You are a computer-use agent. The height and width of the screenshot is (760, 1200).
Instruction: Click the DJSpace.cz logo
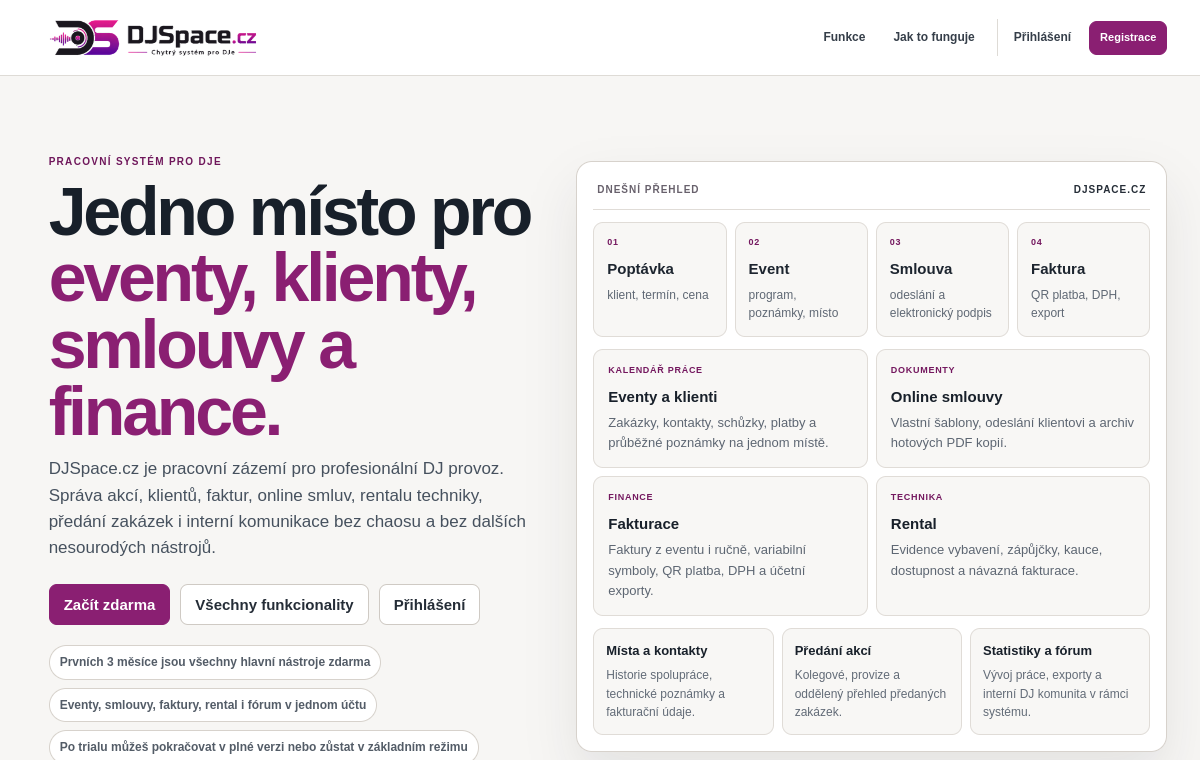click(153, 38)
